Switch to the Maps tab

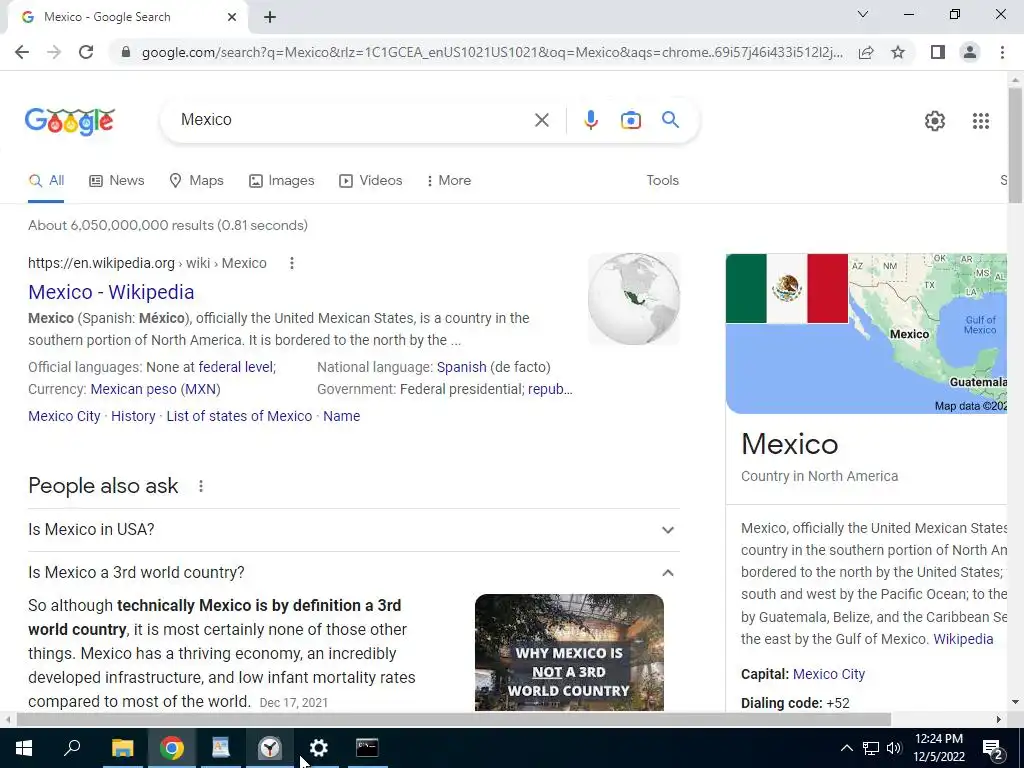(x=196, y=181)
